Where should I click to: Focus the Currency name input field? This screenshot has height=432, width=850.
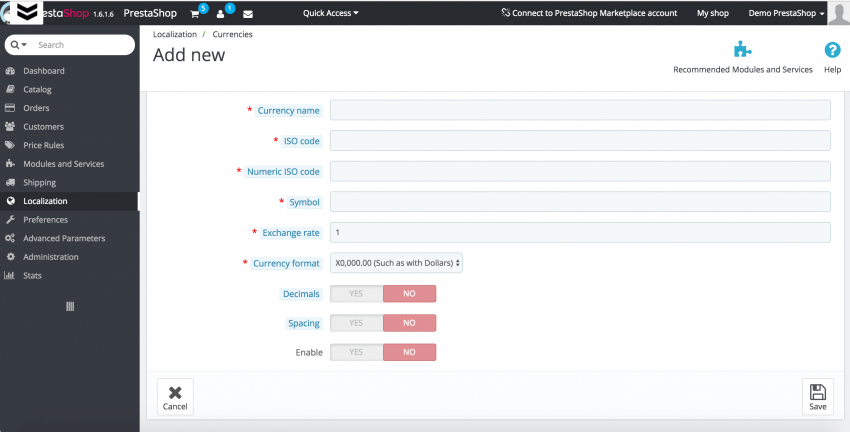(x=580, y=110)
